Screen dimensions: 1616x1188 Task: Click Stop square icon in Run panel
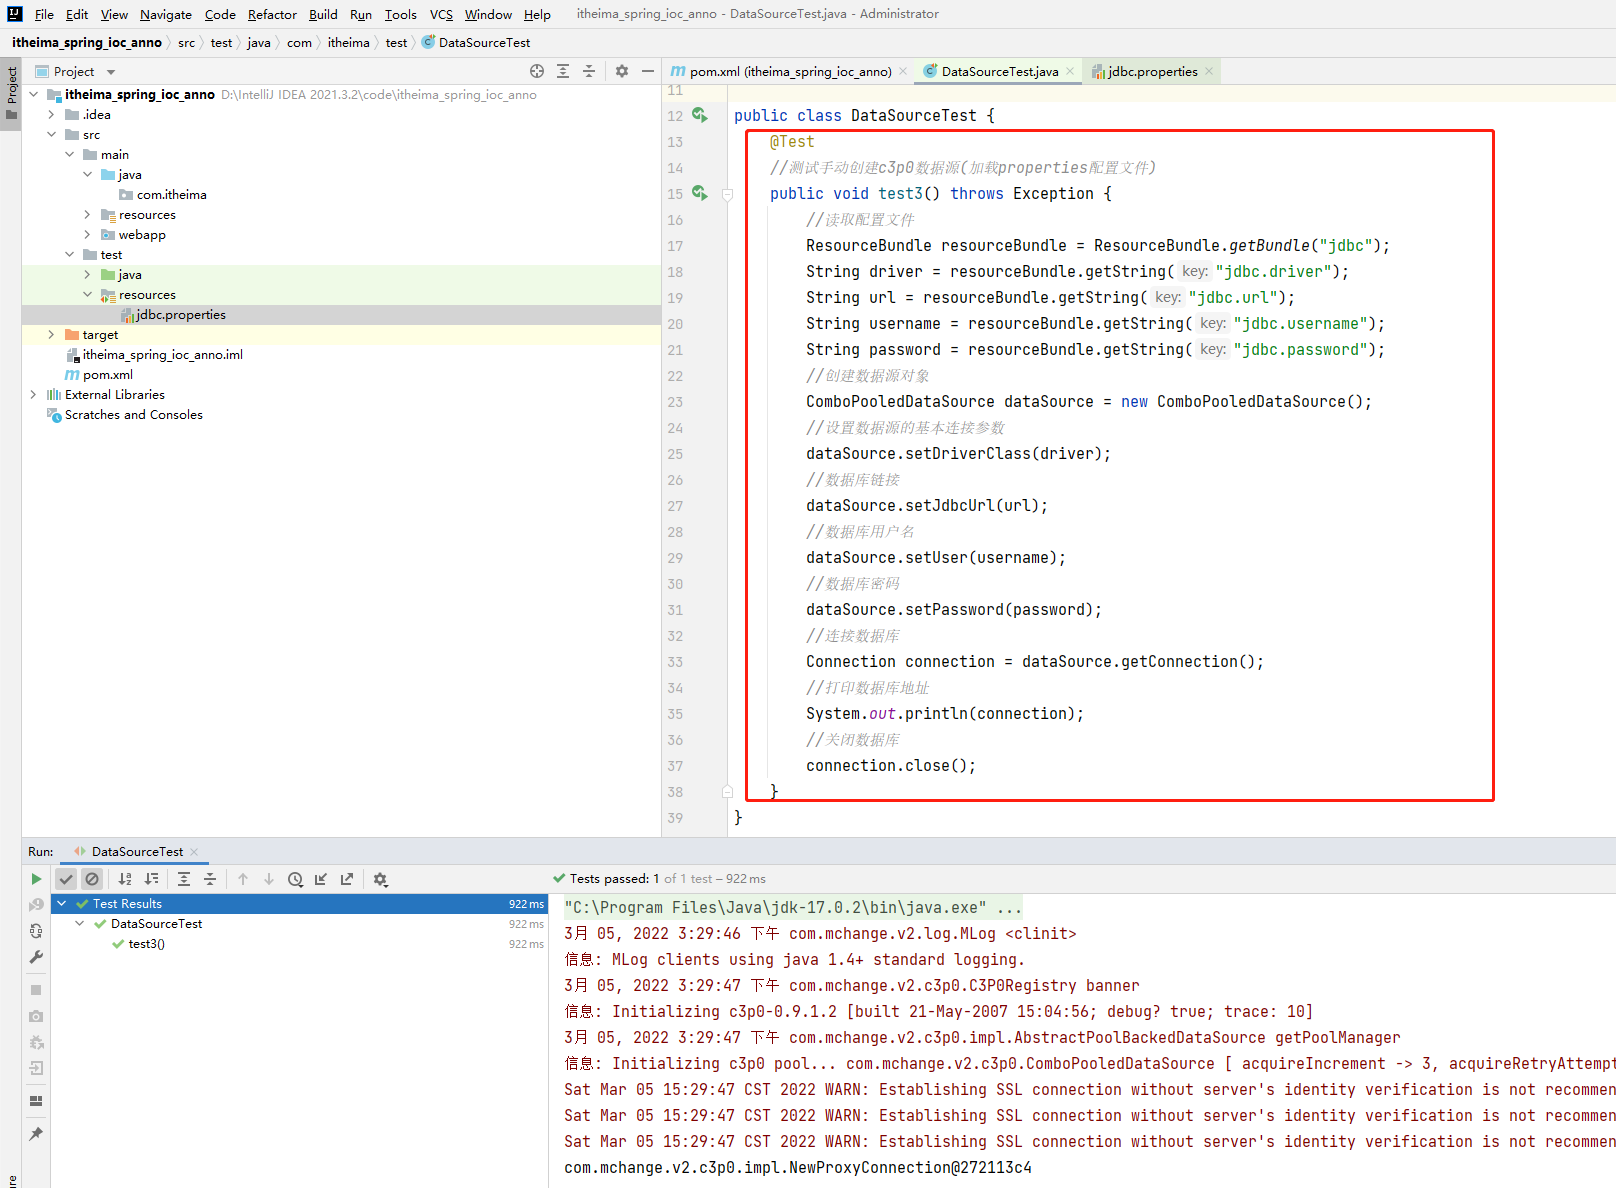coord(36,990)
